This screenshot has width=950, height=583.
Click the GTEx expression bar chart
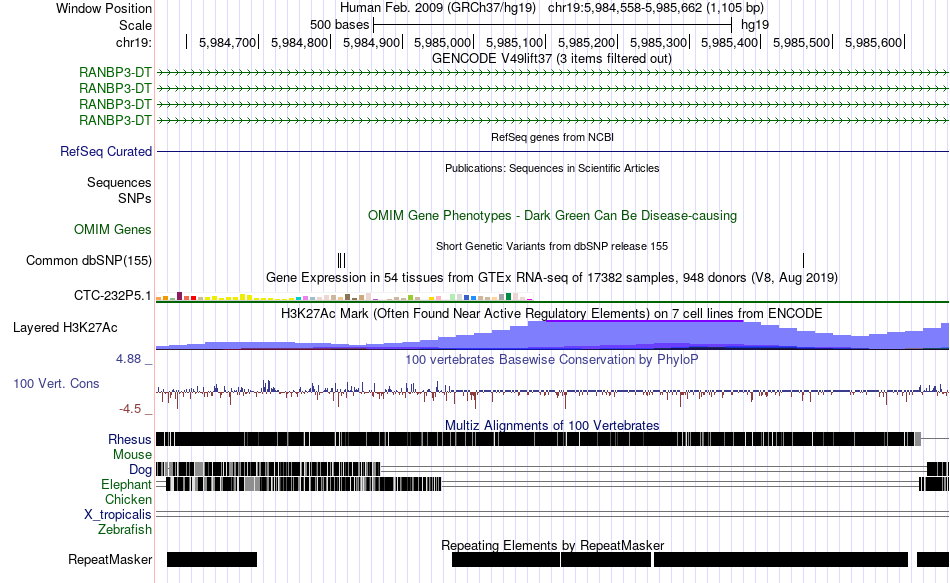point(344,296)
